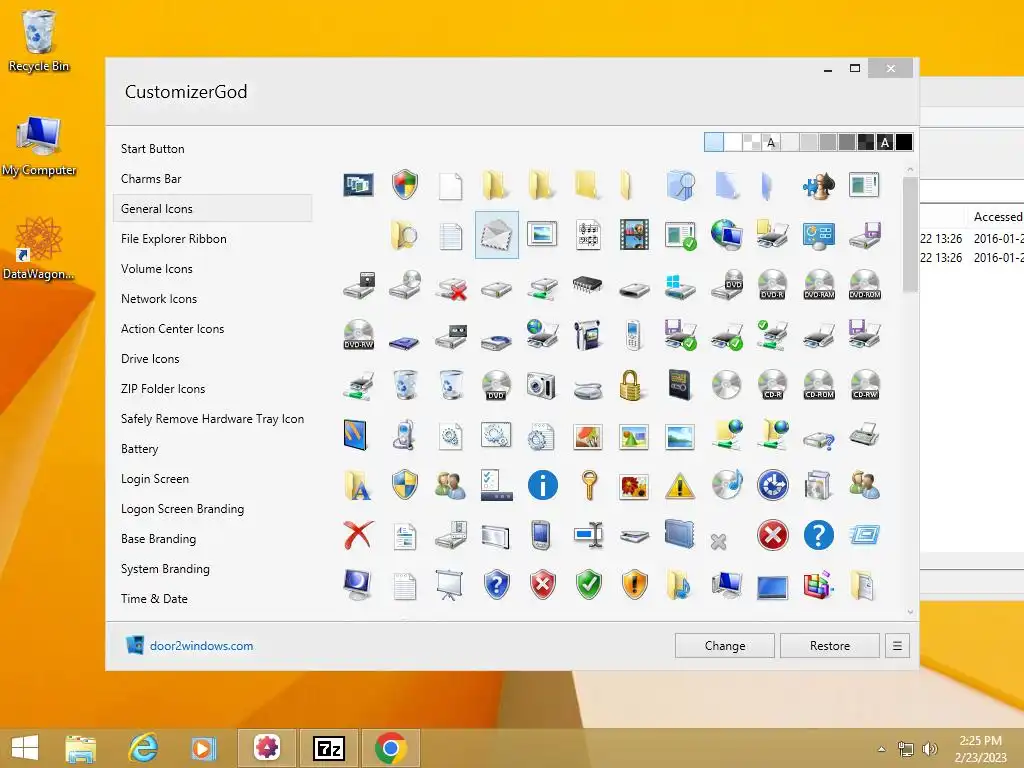
Task: Select the golden key icon
Action: click(588, 485)
